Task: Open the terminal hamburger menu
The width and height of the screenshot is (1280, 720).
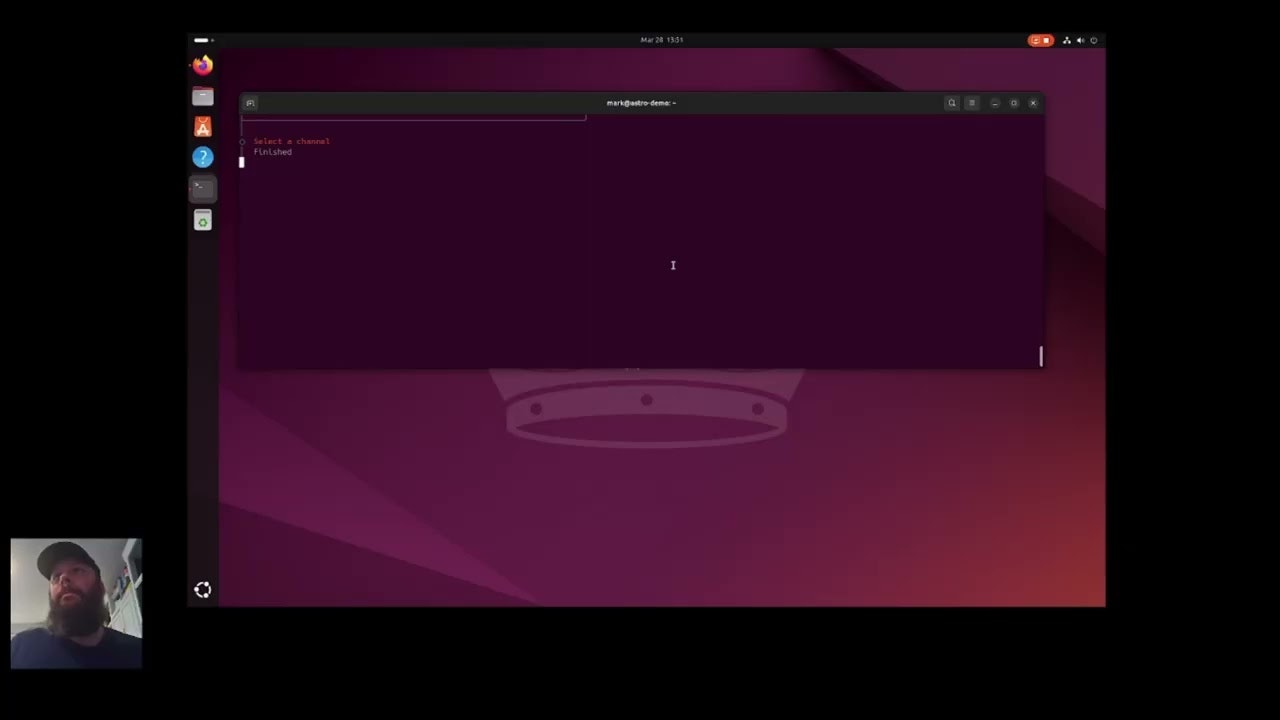Action: coord(972,103)
